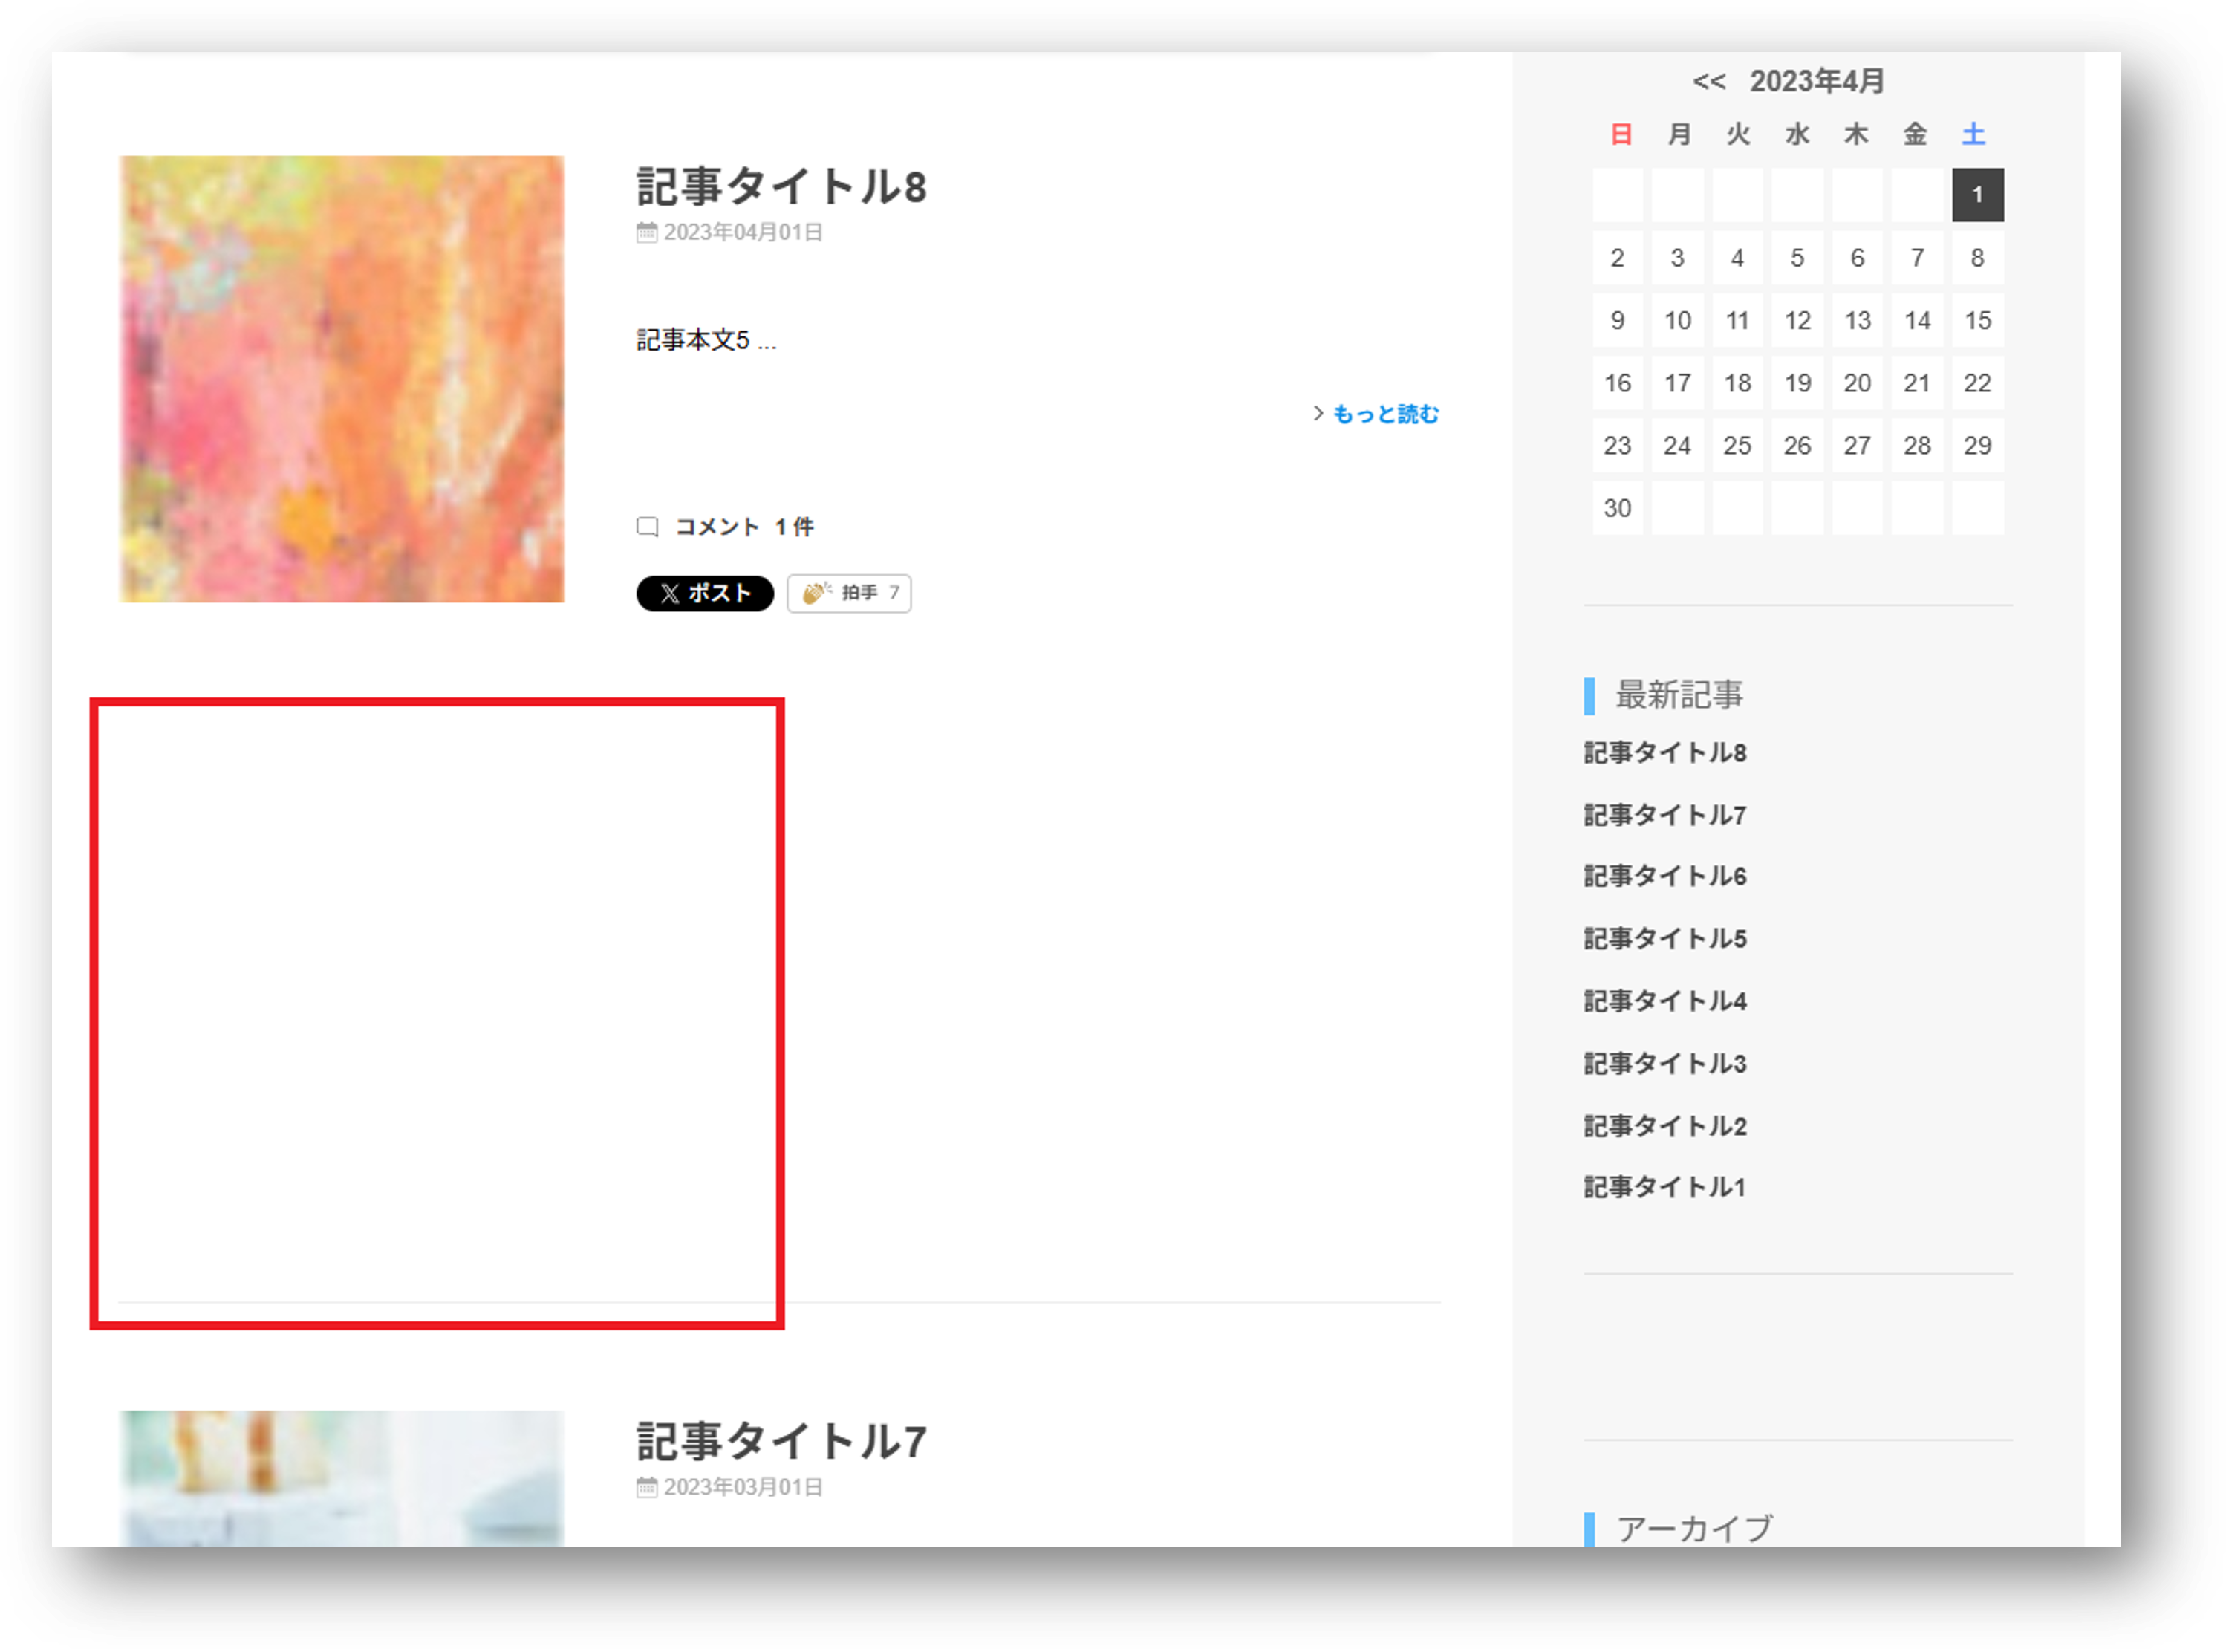The height and width of the screenshot is (1652, 2226).
Task: Click the 2023年4月 calendar header
Action: 1816,82
